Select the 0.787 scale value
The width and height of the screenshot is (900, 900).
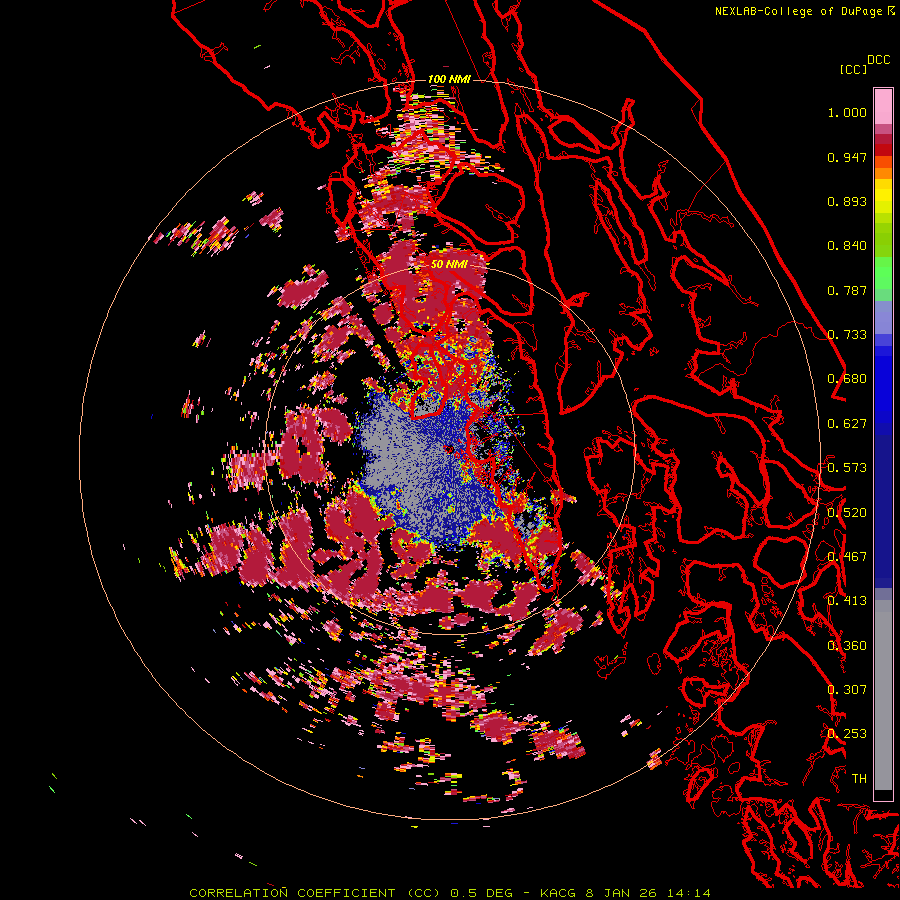click(847, 290)
